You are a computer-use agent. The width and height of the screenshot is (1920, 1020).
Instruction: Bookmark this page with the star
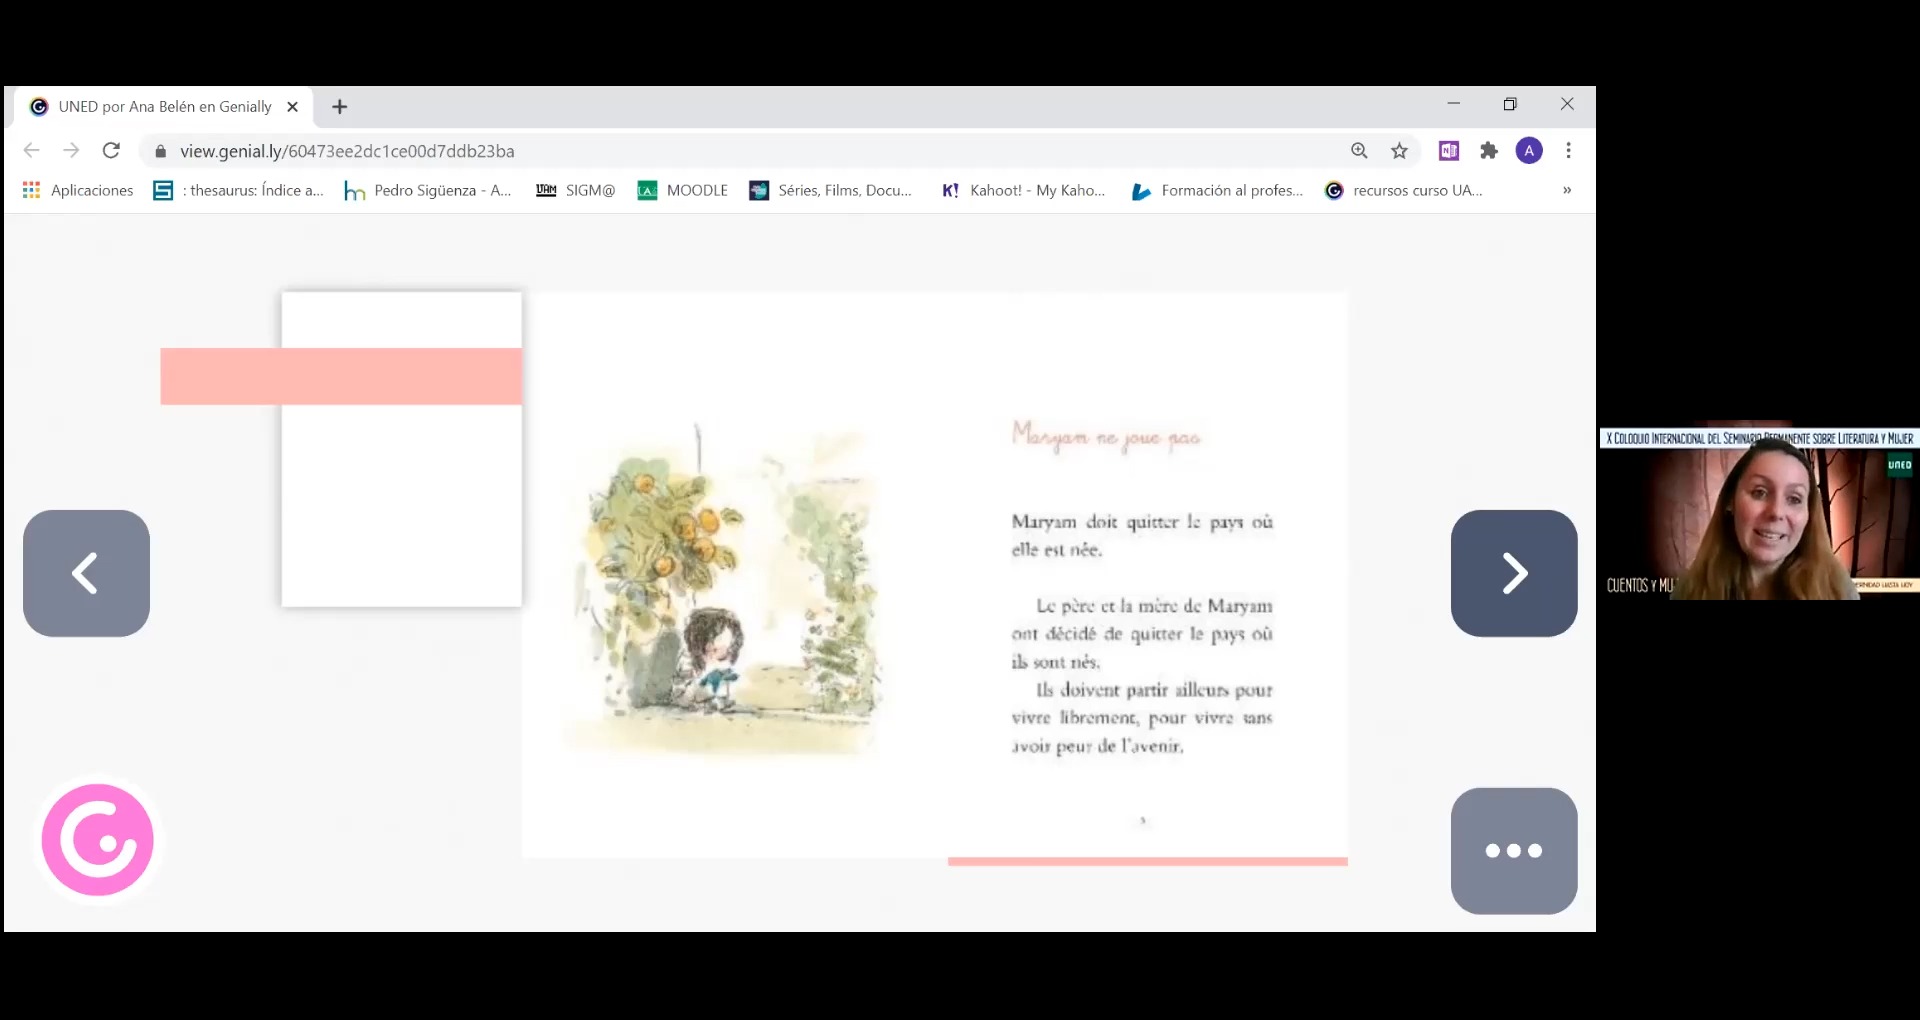point(1399,151)
